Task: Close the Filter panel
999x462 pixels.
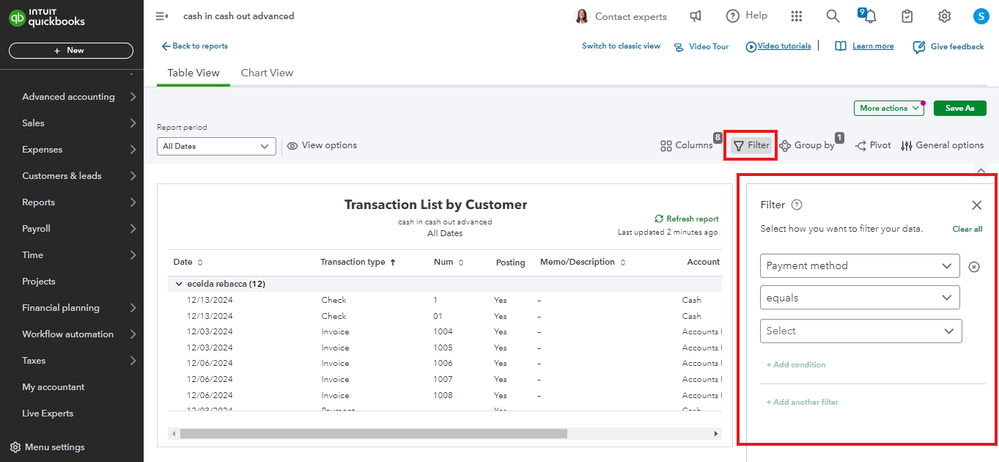Action: (x=977, y=205)
